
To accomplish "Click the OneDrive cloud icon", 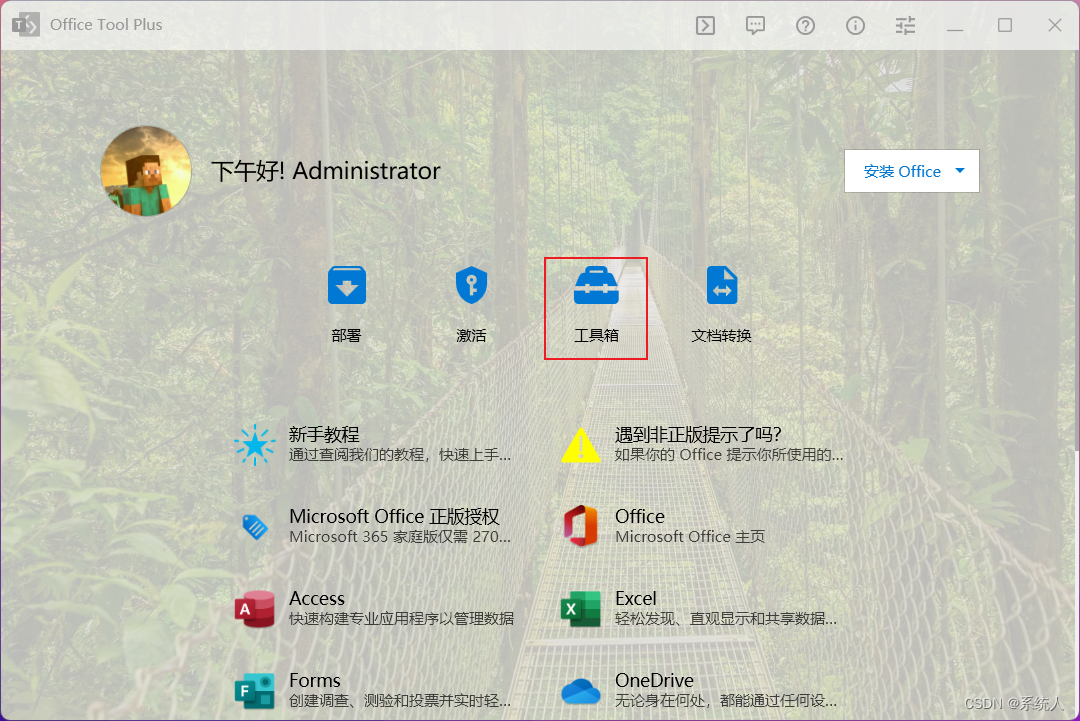I will pyautogui.click(x=581, y=691).
